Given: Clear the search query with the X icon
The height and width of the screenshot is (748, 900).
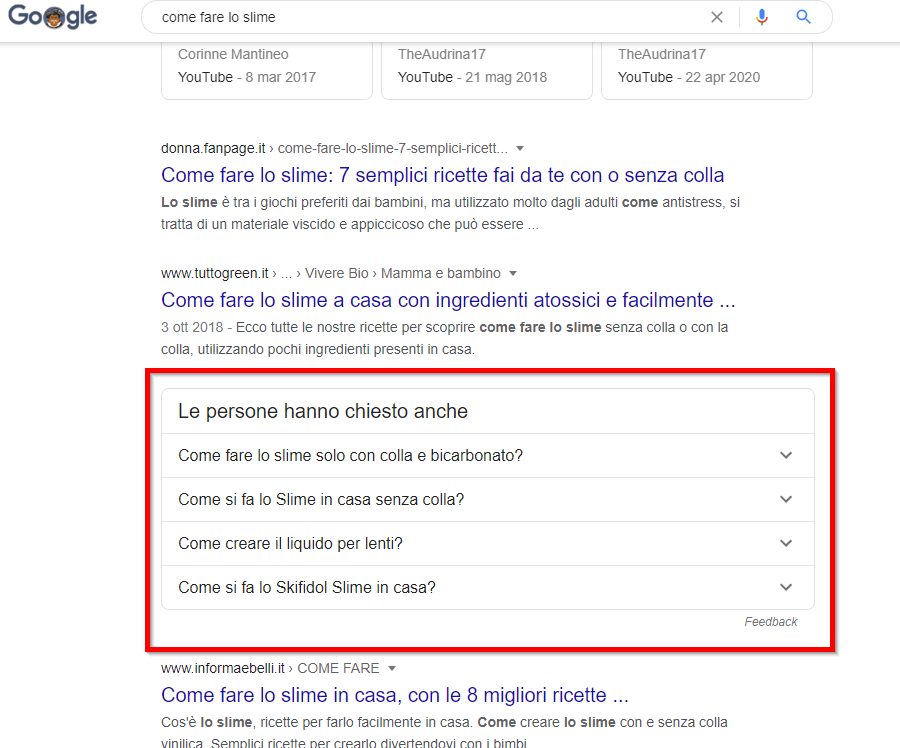Looking at the screenshot, I should click(716, 17).
